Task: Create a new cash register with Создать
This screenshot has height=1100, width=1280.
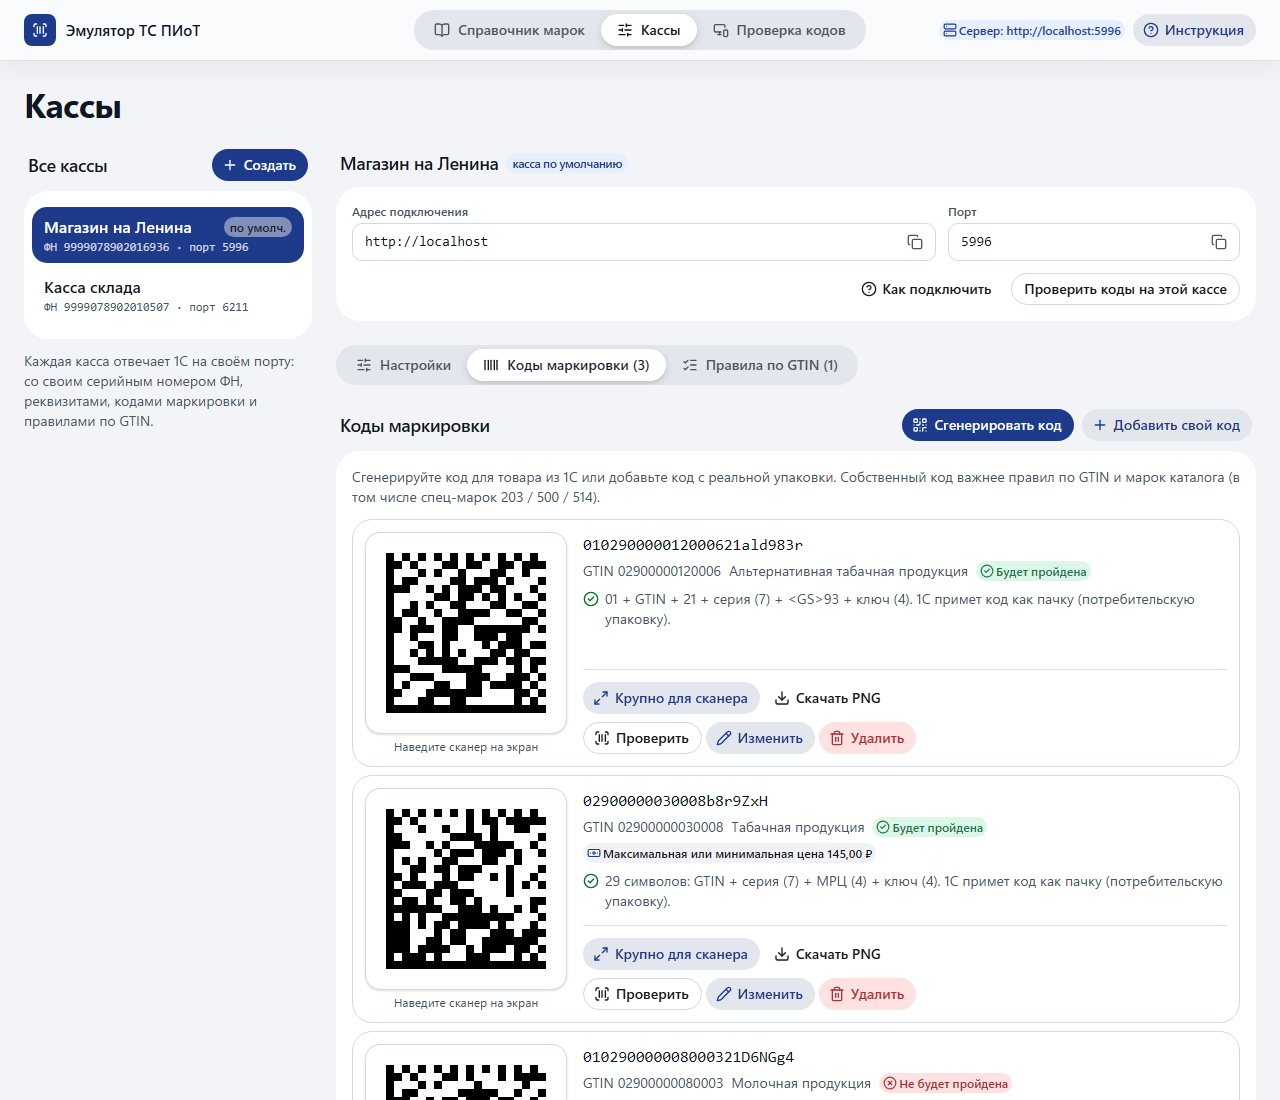Action: (x=260, y=165)
